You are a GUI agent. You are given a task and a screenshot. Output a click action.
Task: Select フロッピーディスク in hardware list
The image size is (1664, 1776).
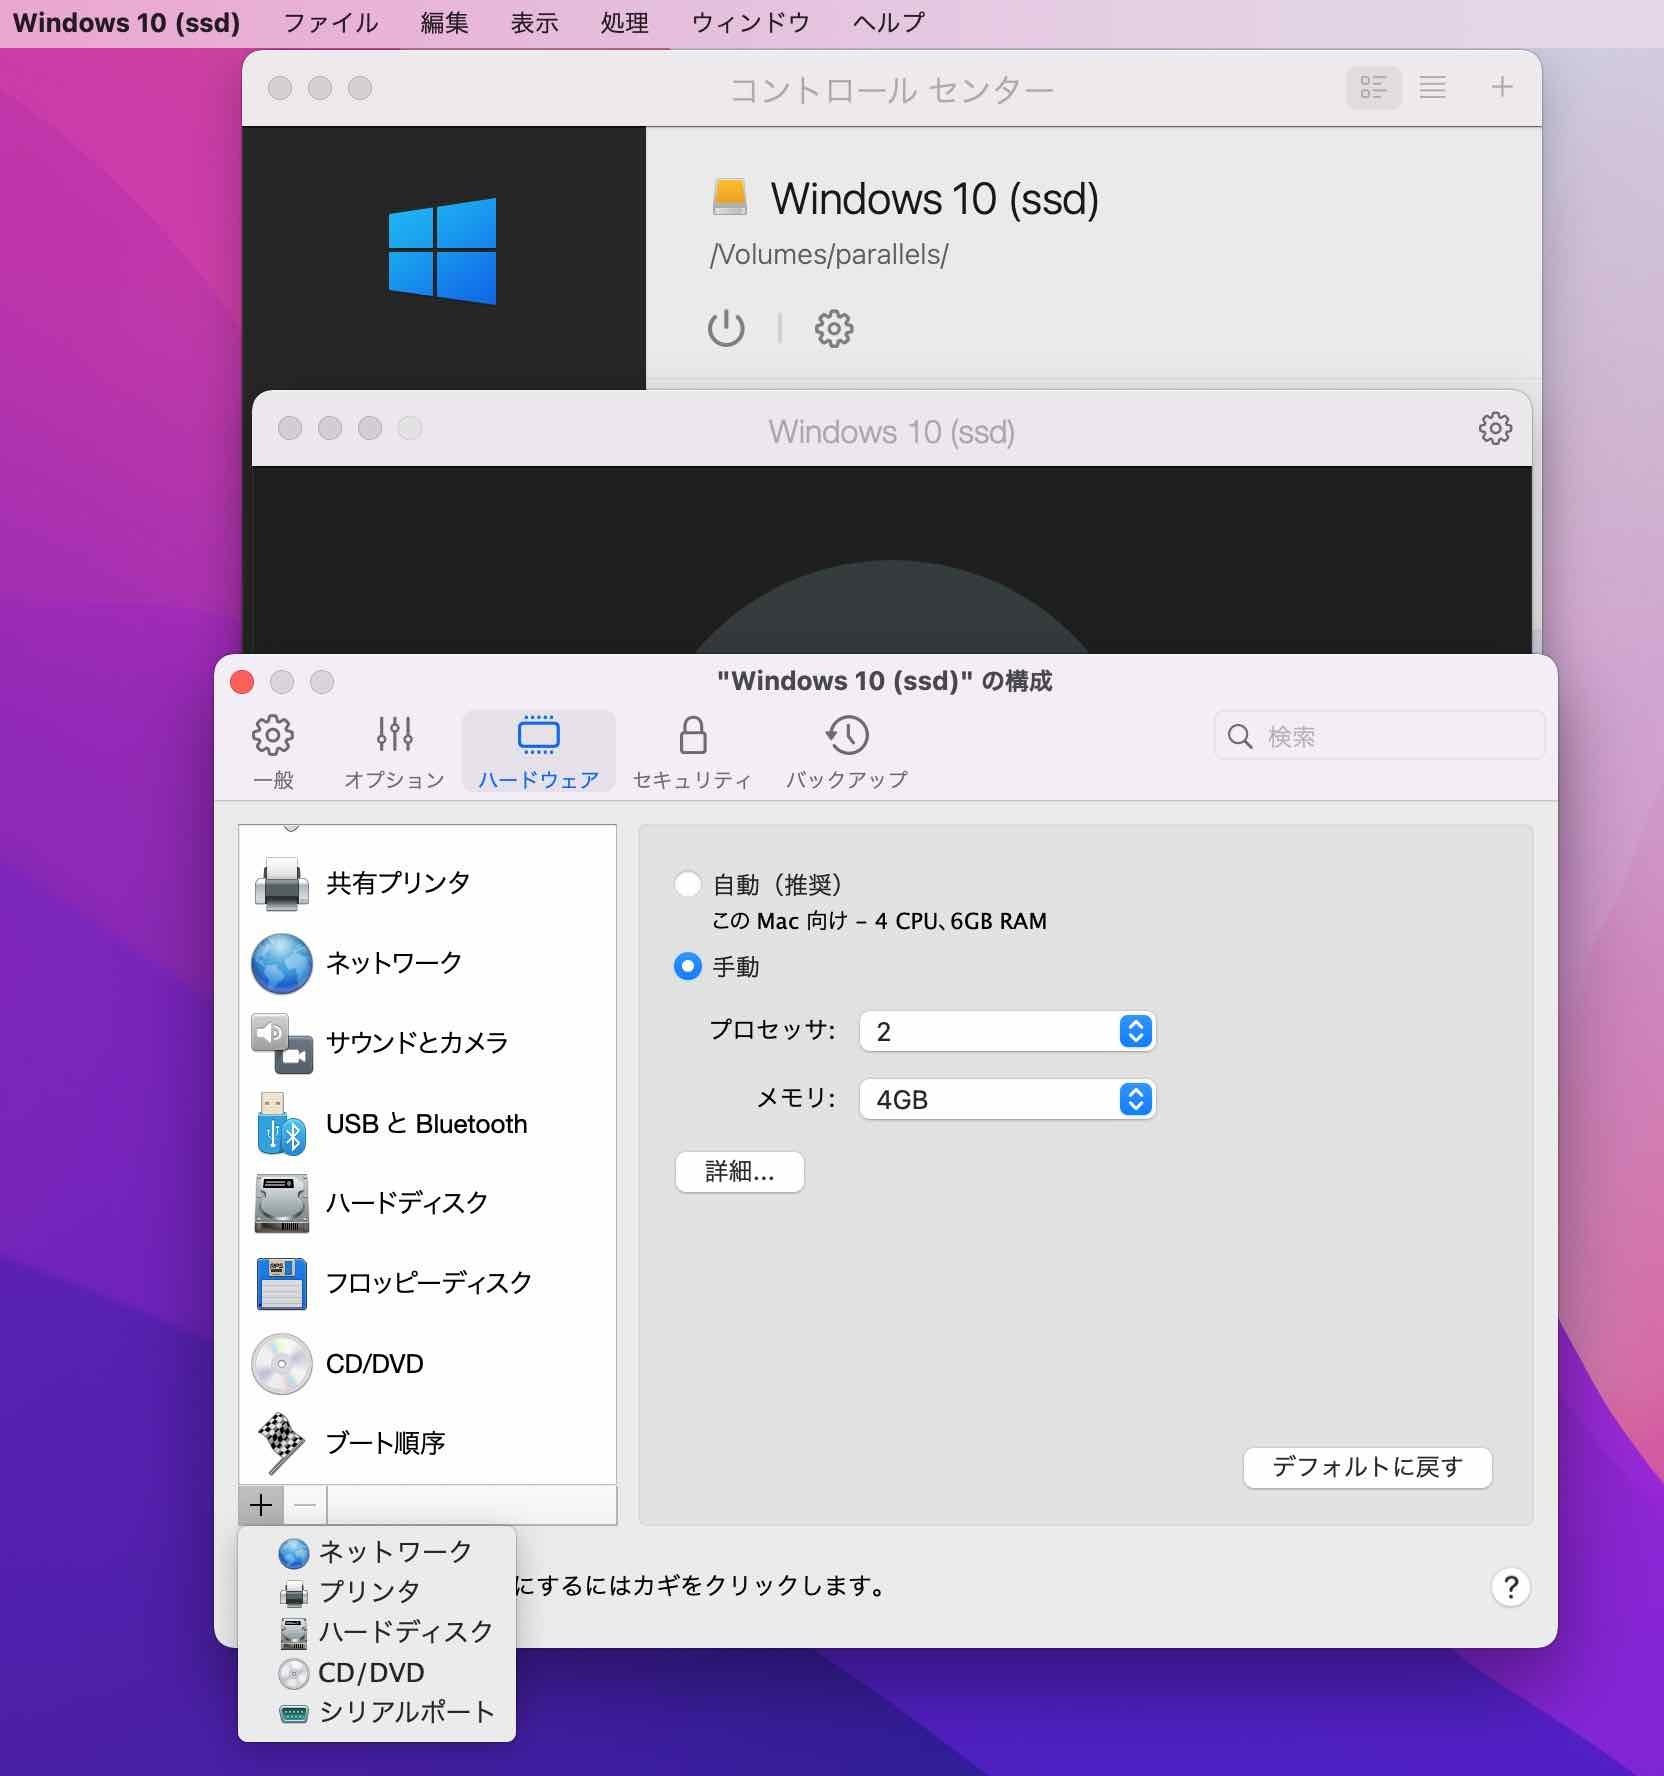(427, 1283)
